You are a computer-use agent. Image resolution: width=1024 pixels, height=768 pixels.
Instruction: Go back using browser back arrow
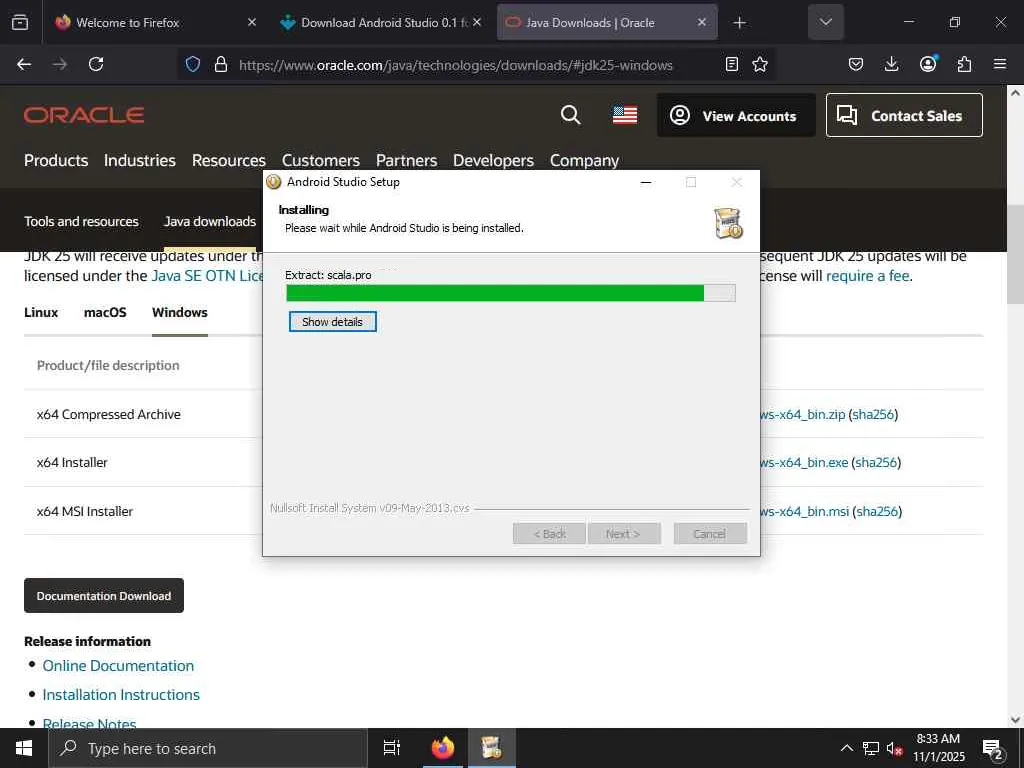click(x=24, y=64)
